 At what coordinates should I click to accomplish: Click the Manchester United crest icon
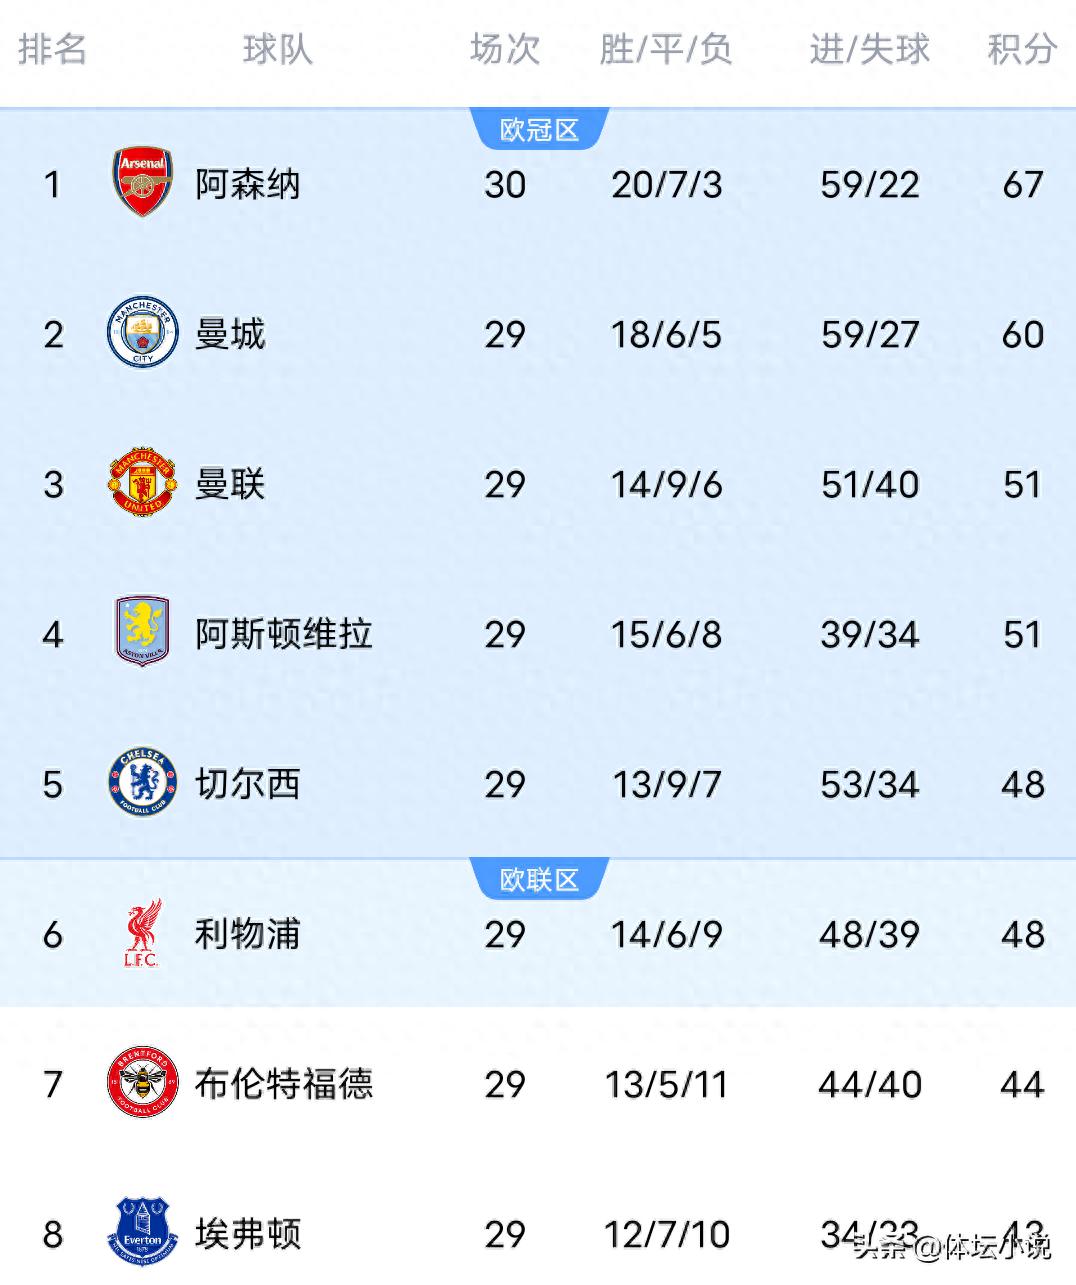pos(141,483)
